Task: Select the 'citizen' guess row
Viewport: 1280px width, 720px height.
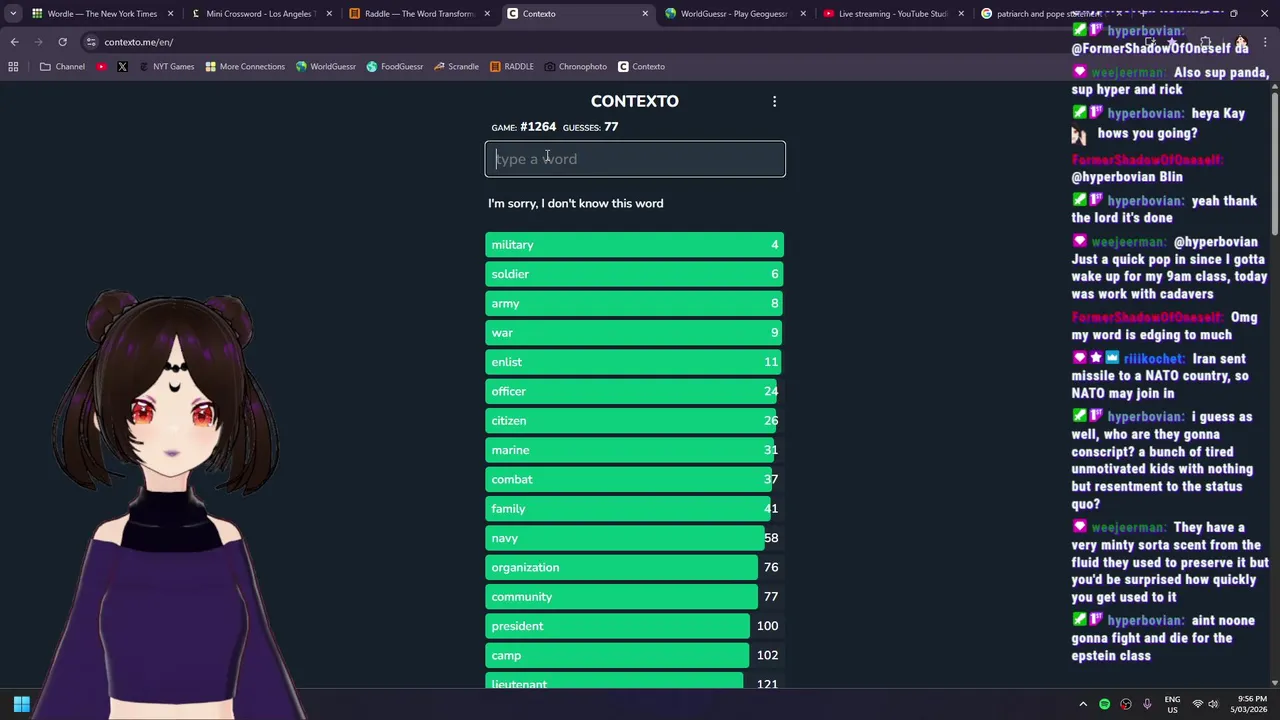Action: pyautogui.click(x=635, y=421)
